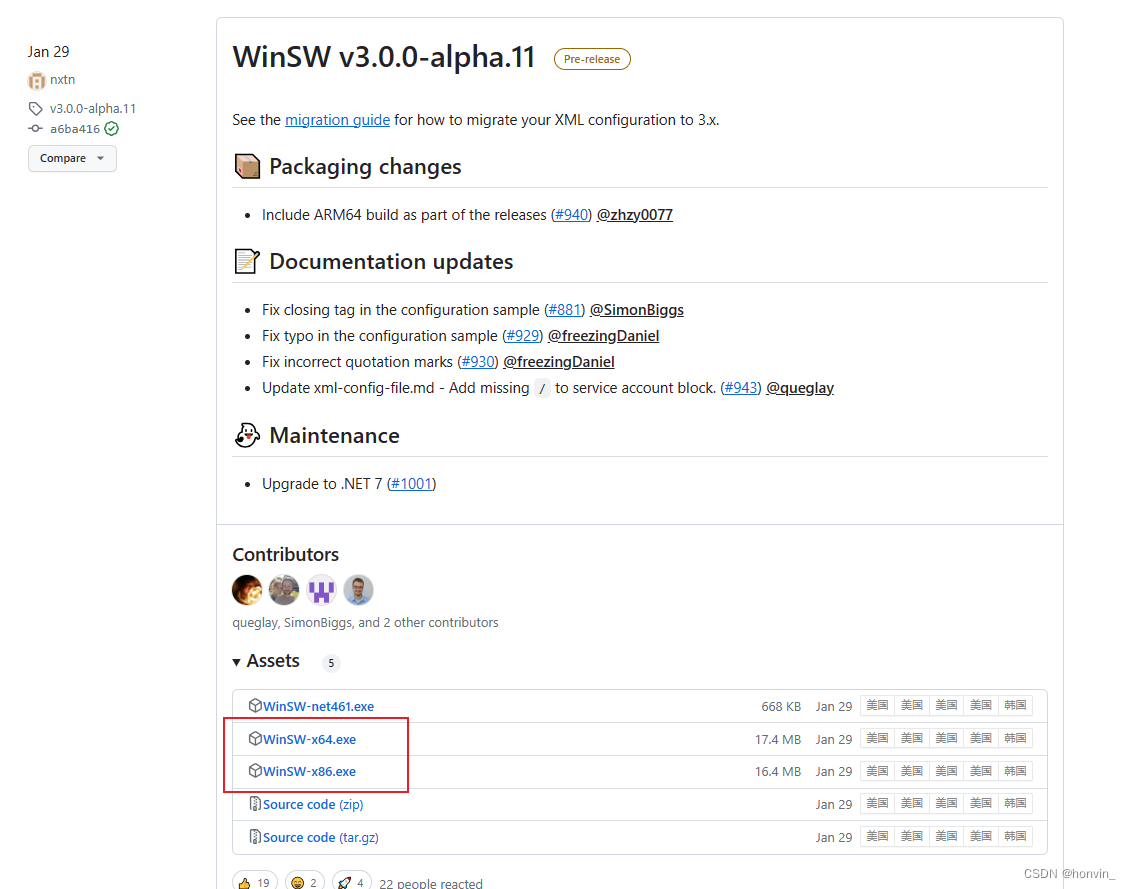Open the Compare dropdown
The image size is (1131, 889).
(x=72, y=158)
